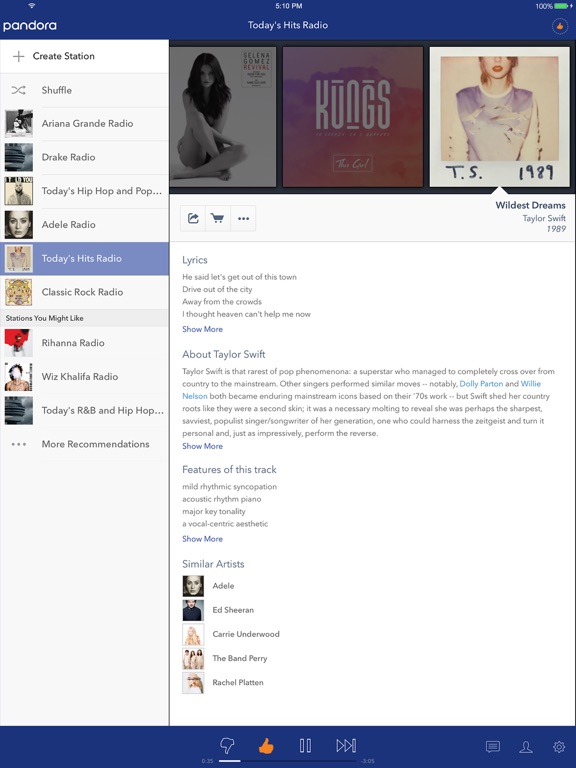Select the Kungs album cover thumbnail
Viewport: 576px width, 768px height.
pyautogui.click(x=353, y=117)
